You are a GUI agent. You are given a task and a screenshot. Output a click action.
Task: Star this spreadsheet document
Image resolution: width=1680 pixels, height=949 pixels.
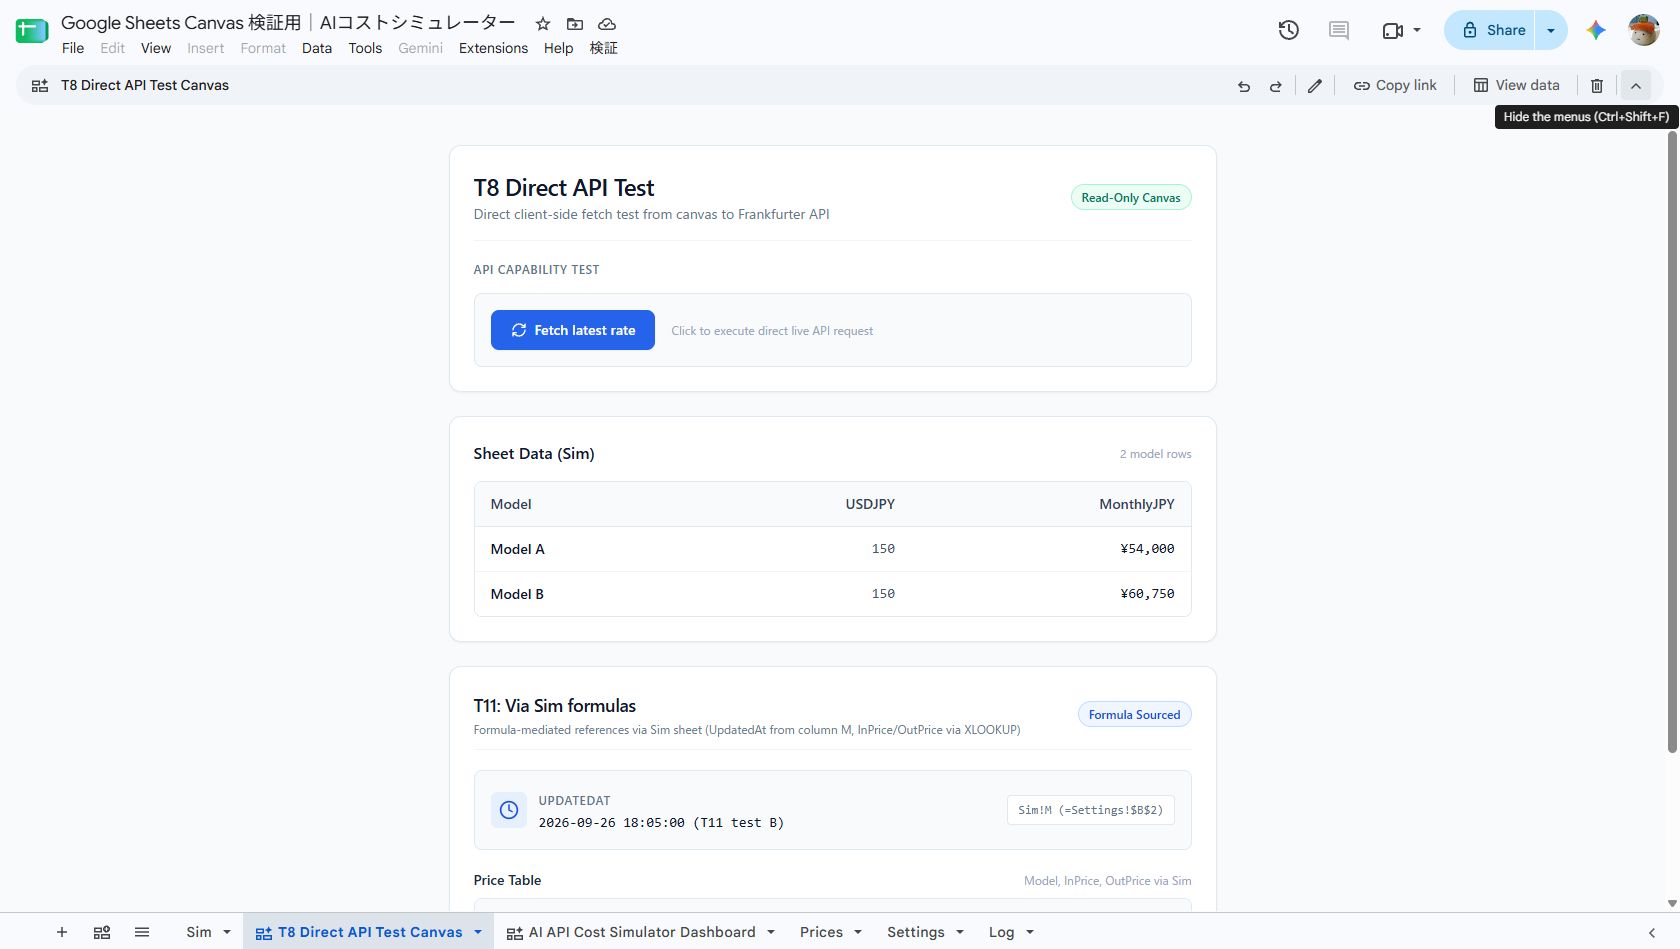coord(543,24)
